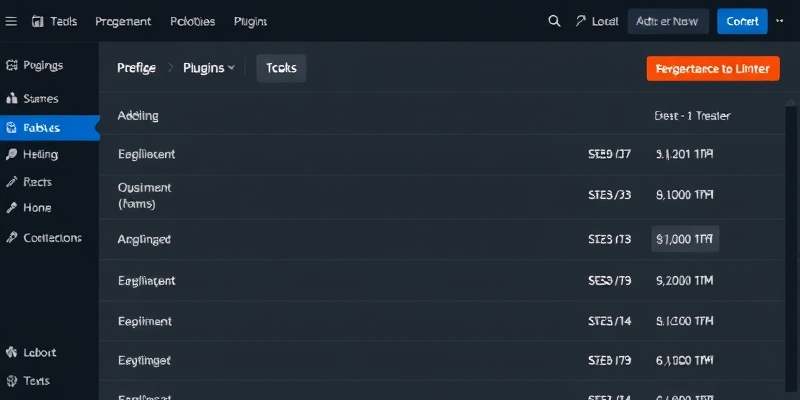
Task: Expand the Plugins breadcrumb dropdown
Action: [x=231, y=68]
